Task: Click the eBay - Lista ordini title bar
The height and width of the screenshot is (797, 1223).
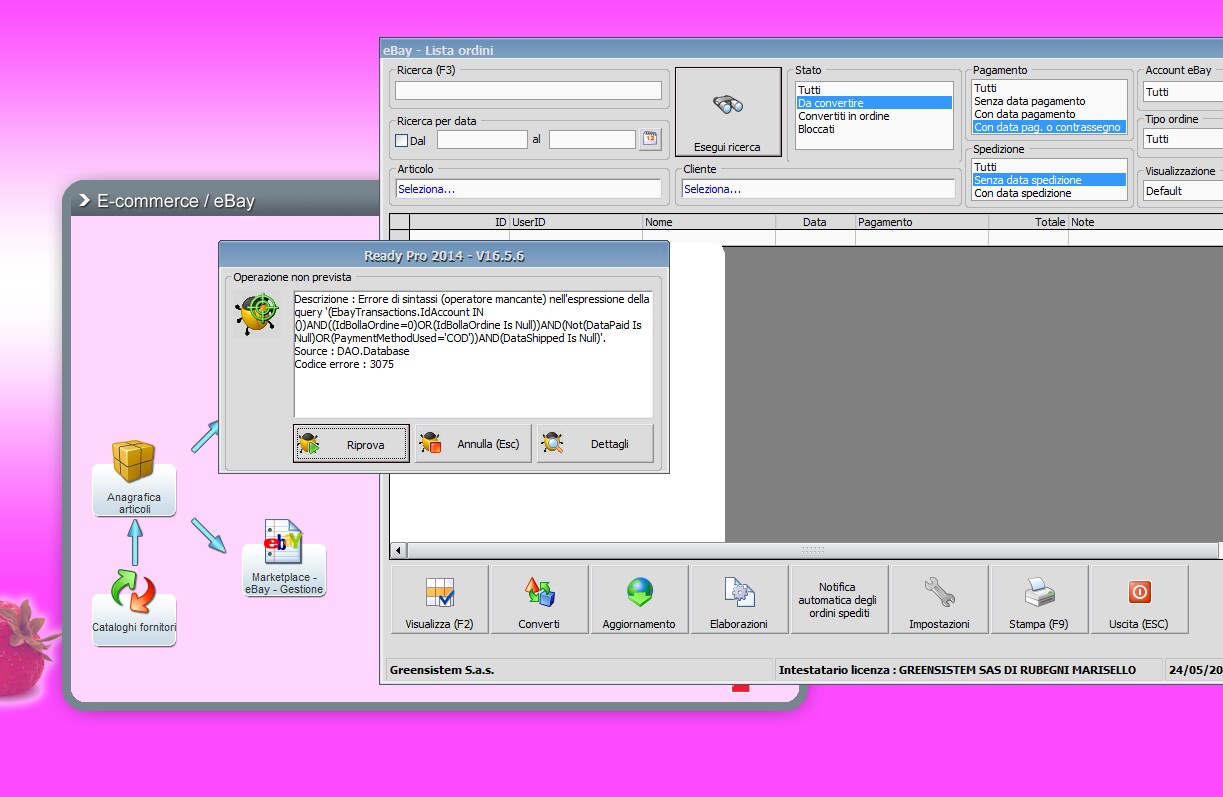Action: 801,50
